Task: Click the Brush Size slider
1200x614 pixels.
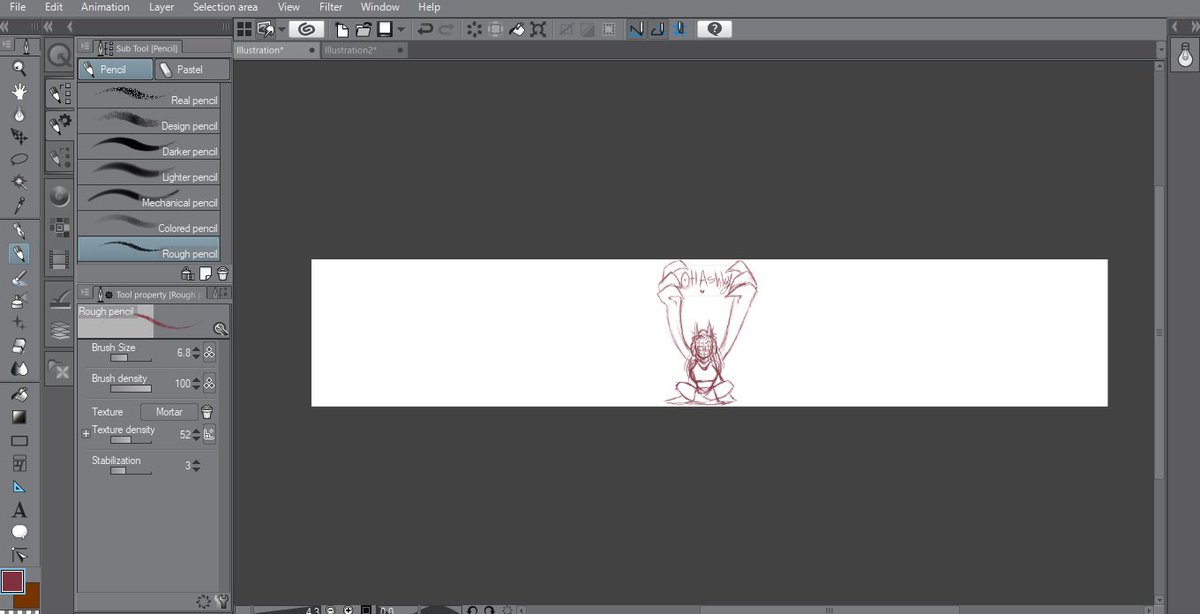Action: click(131, 357)
